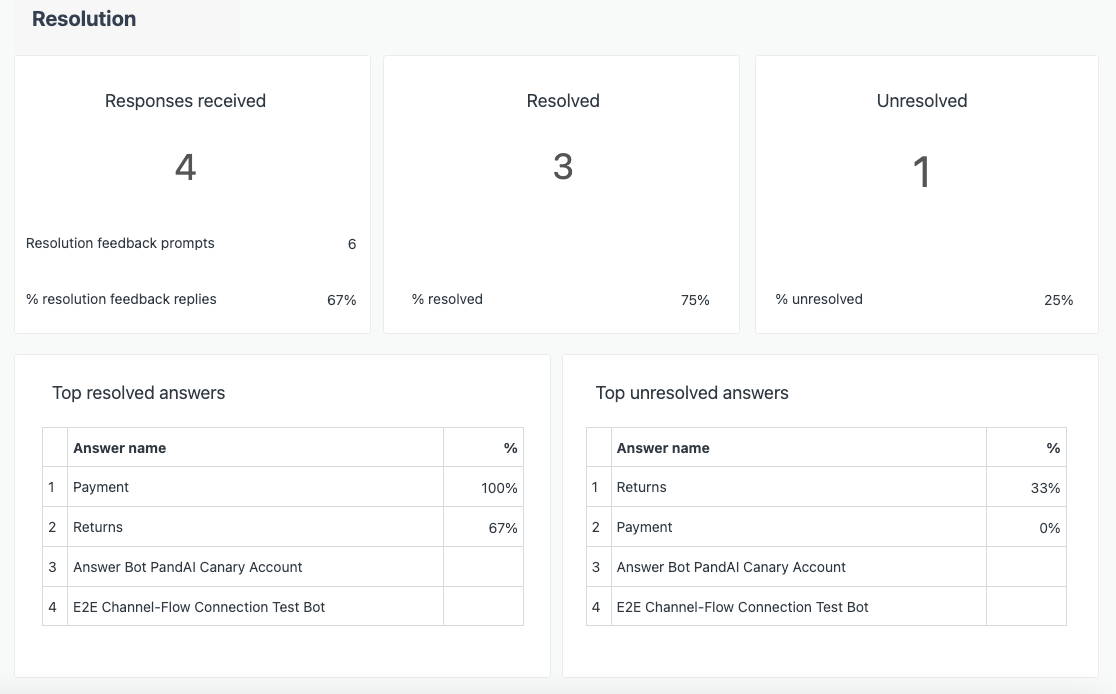The height and width of the screenshot is (694, 1116).
Task: Select the Resolution tab
Action: 84,18
